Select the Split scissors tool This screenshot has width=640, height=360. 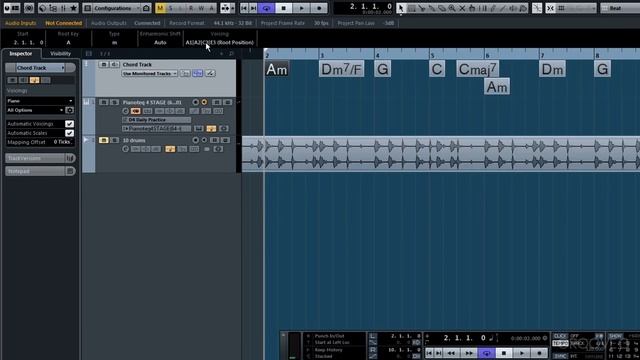tap(422, 8)
